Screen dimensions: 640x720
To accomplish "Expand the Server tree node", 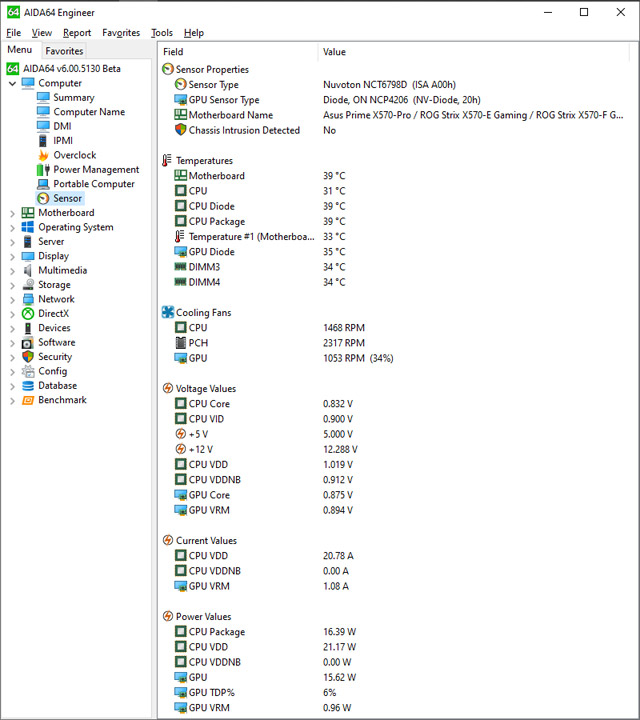I will click(x=12, y=242).
